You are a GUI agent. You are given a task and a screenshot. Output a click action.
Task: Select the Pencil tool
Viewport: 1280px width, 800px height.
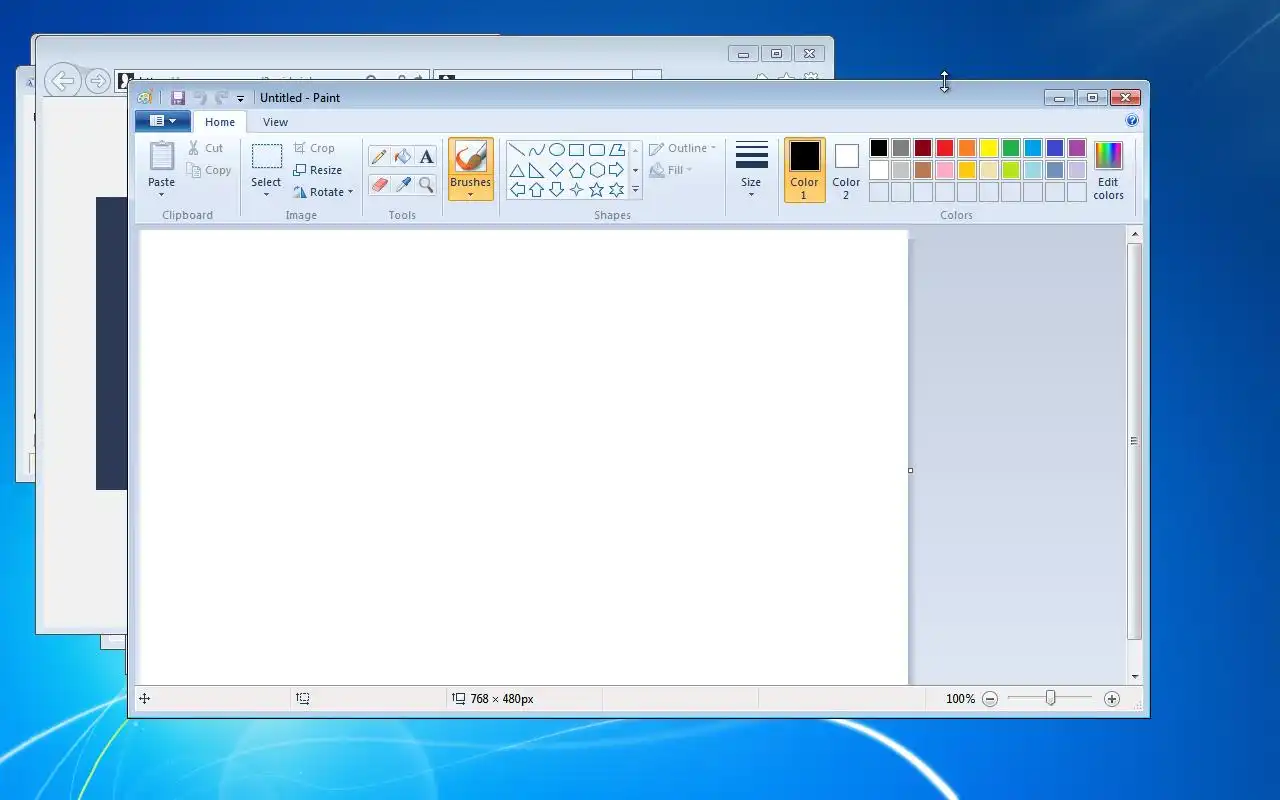pos(379,156)
